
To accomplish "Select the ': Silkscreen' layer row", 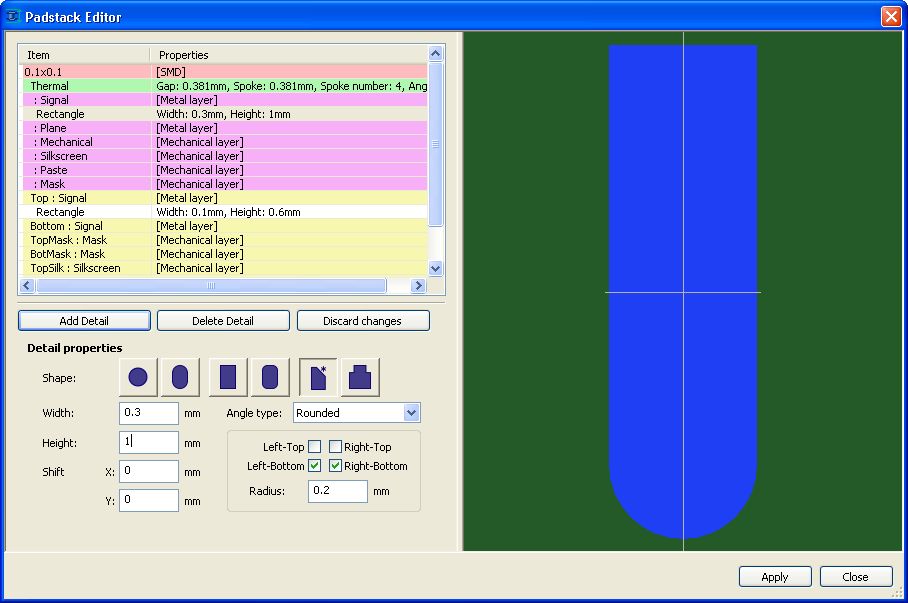I will pyautogui.click(x=225, y=156).
